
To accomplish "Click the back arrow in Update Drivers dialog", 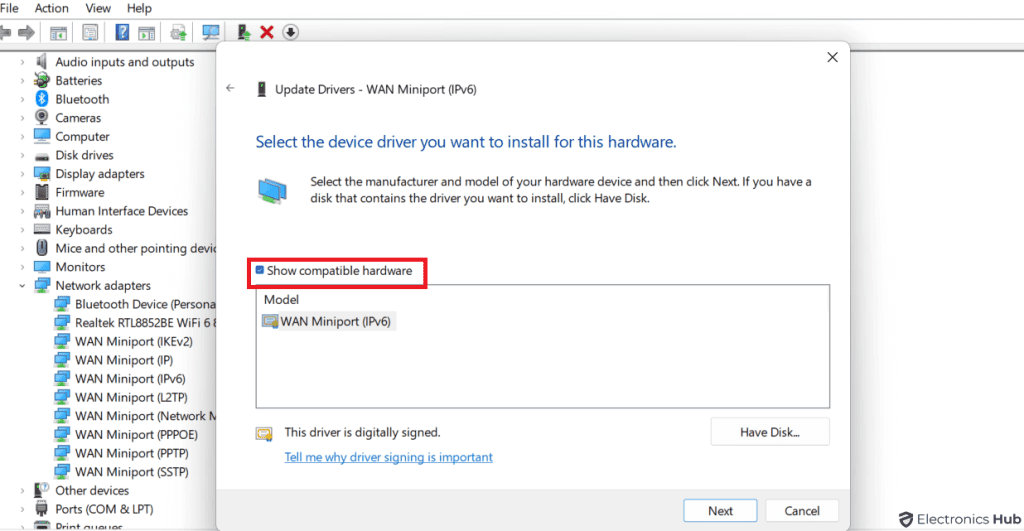I will pyautogui.click(x=230, y=88).
